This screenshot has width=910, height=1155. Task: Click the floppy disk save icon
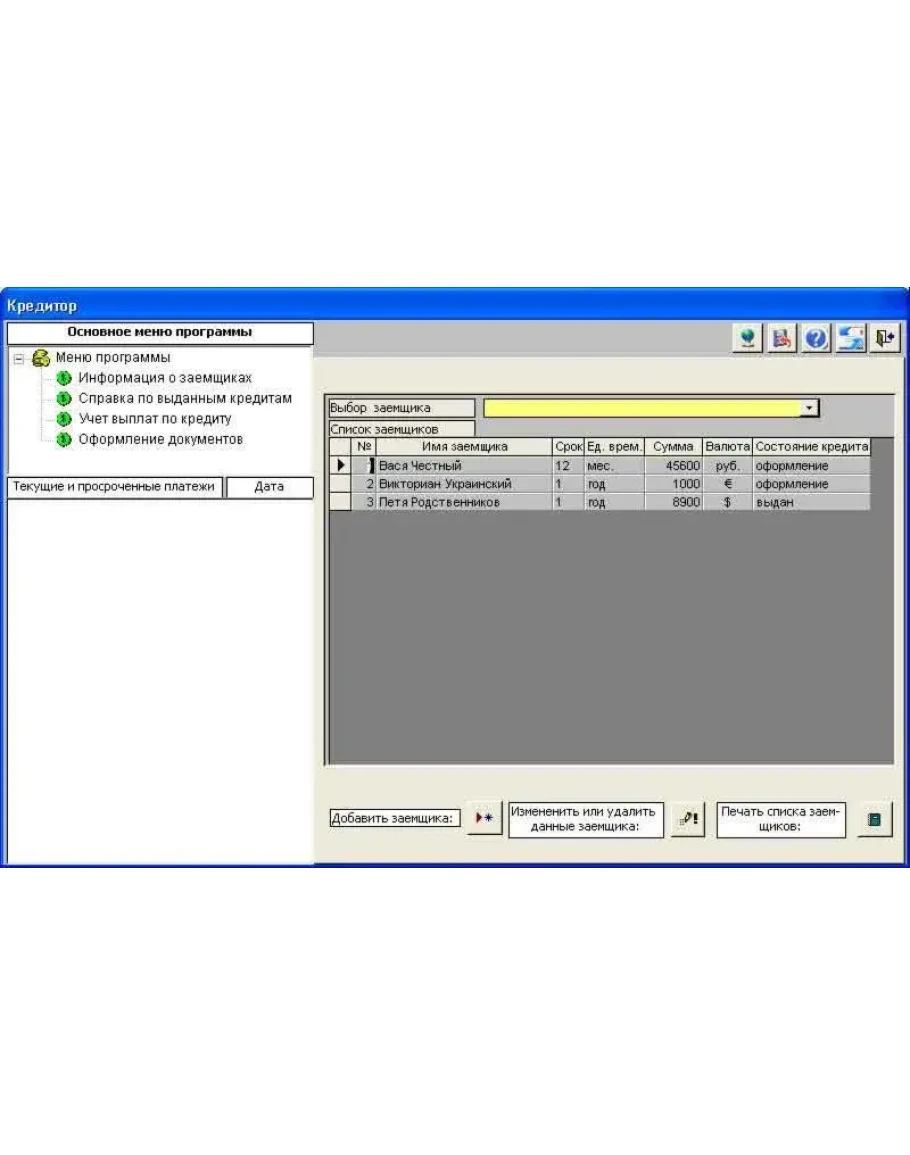coord(781,339)
